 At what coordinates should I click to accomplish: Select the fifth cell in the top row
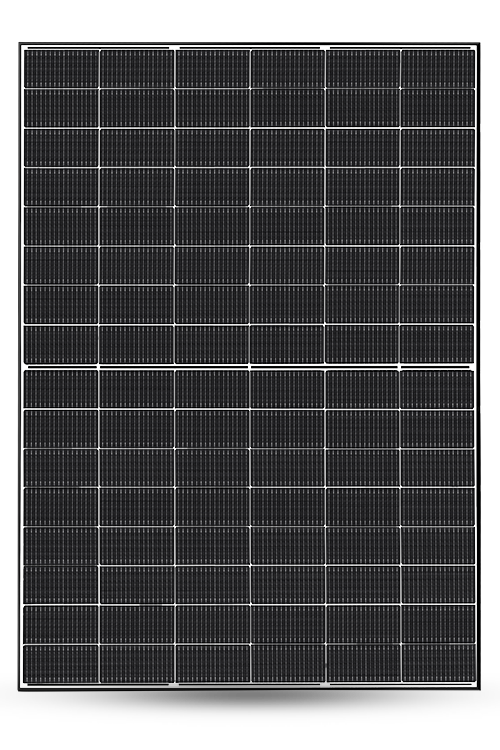click(x=363, y=68)
